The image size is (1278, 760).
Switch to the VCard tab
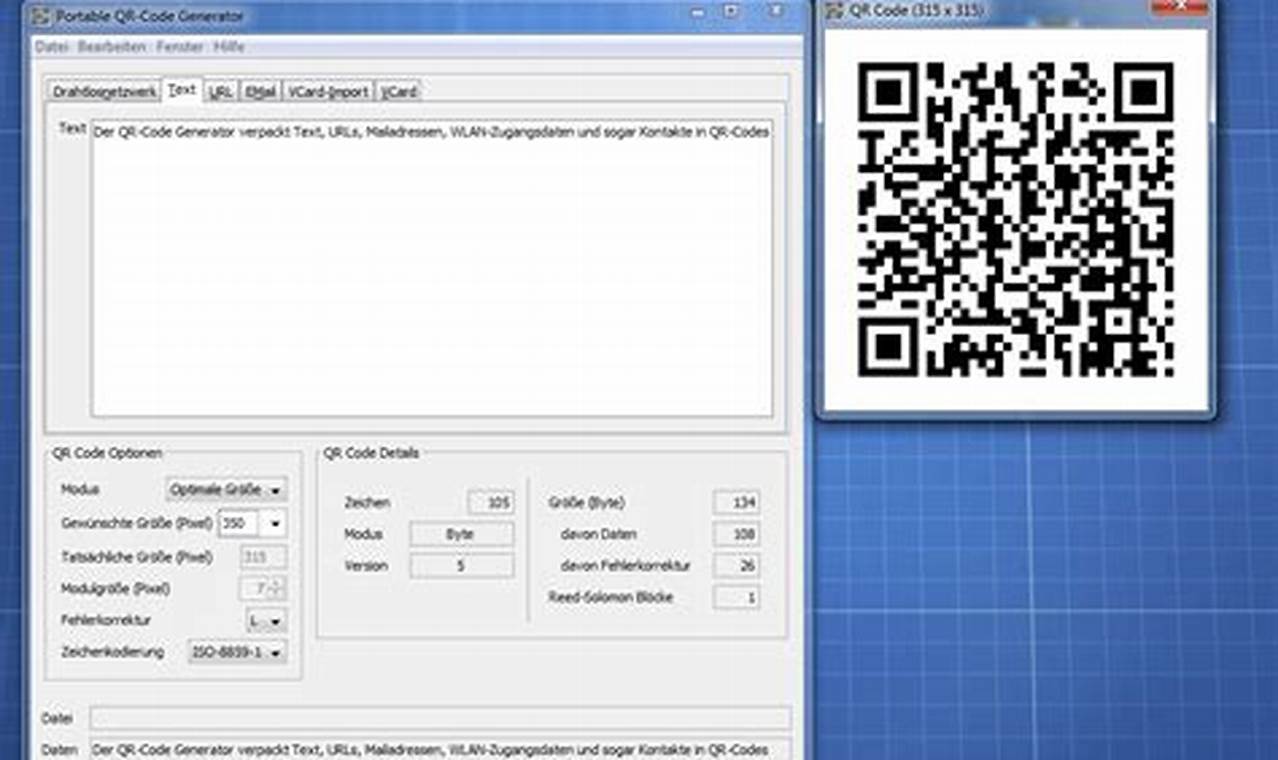point(398,90)
